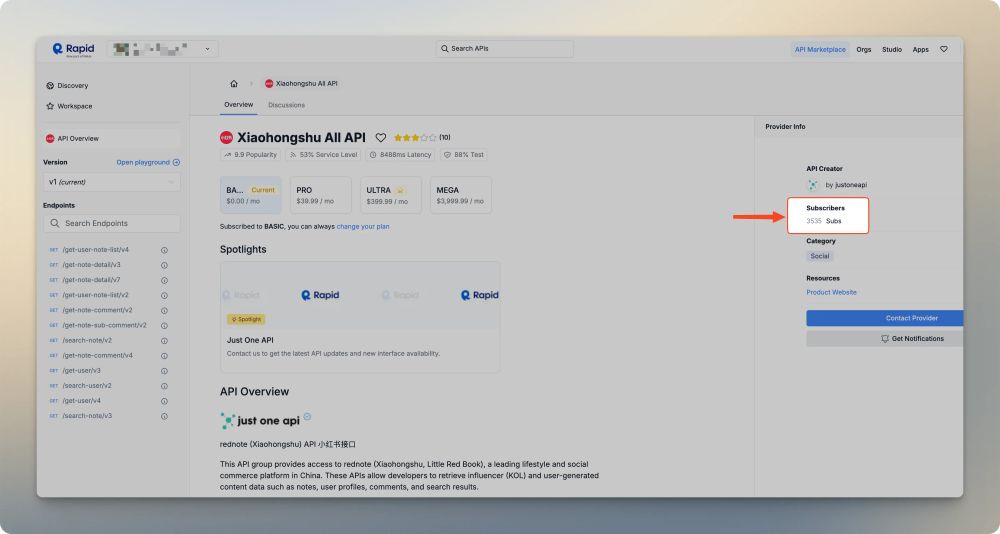Viewport: 1000px width, 534px height.
Task: Show info for /get-user/v3 endpoint
Action: coord(164,371)
